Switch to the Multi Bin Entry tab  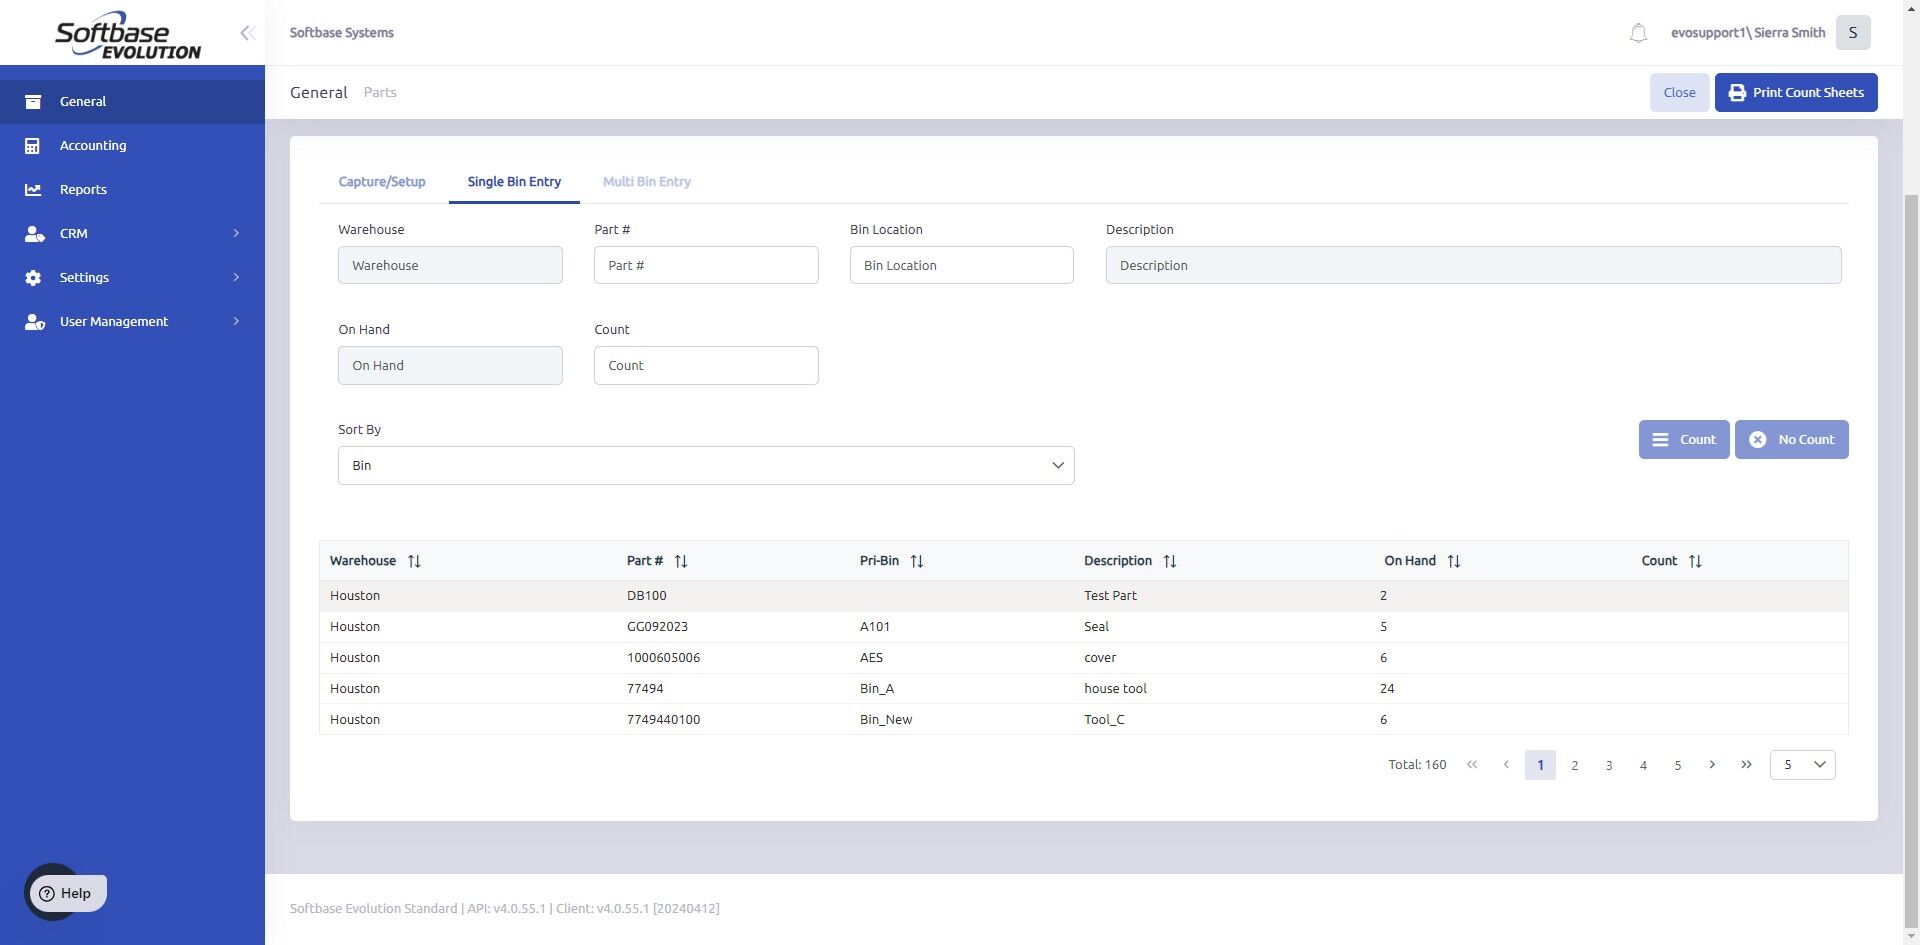click(x=647, y=182)
